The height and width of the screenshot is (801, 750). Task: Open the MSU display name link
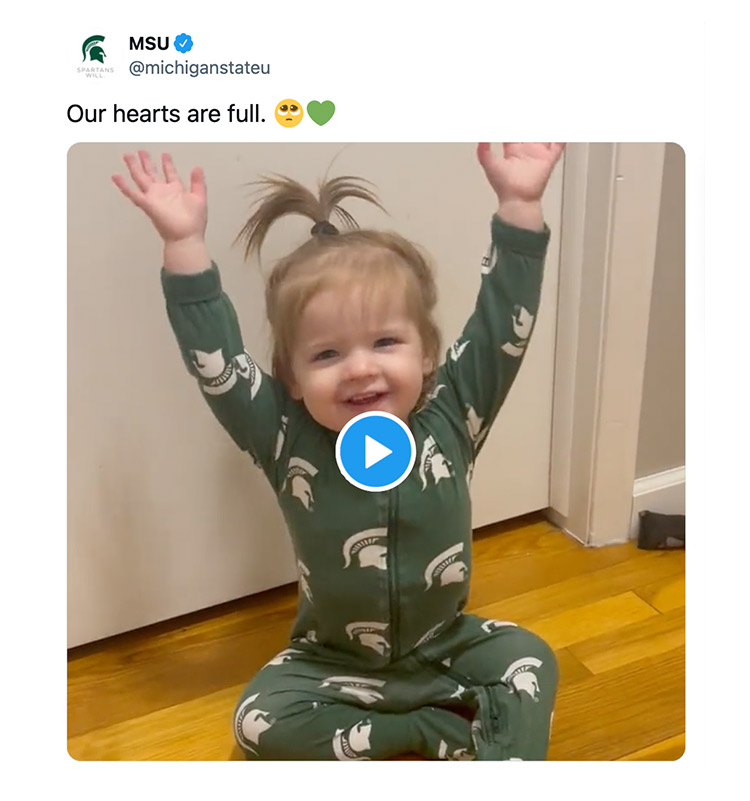[x=149, y=43]
